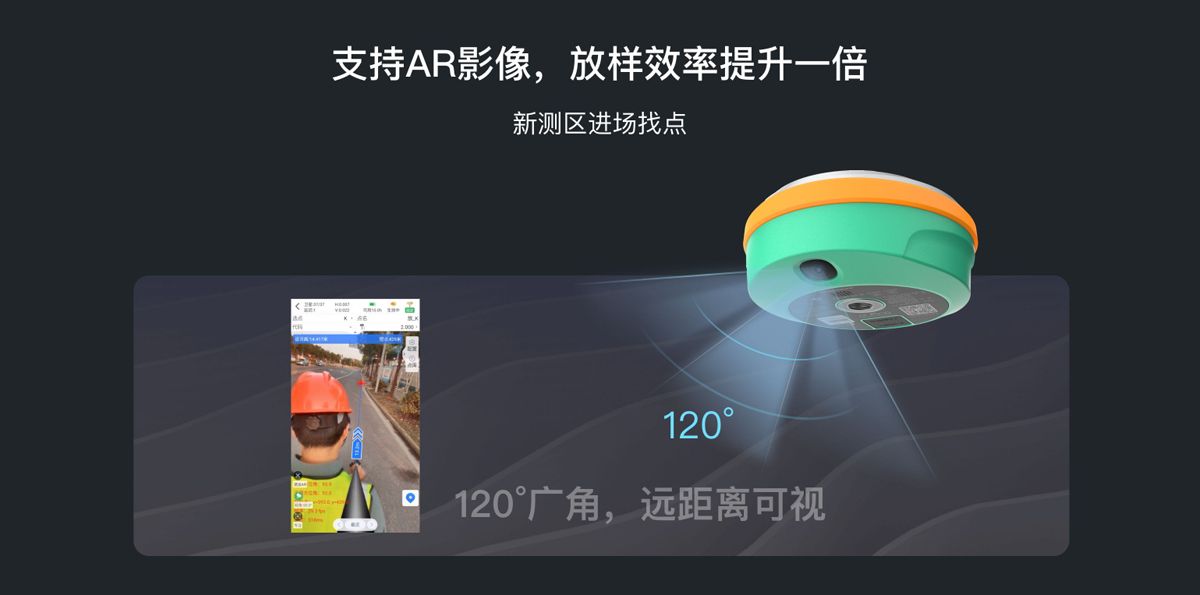Click the center button in bottom pill
1200x595 pixels.
click(x=355, y=524)
